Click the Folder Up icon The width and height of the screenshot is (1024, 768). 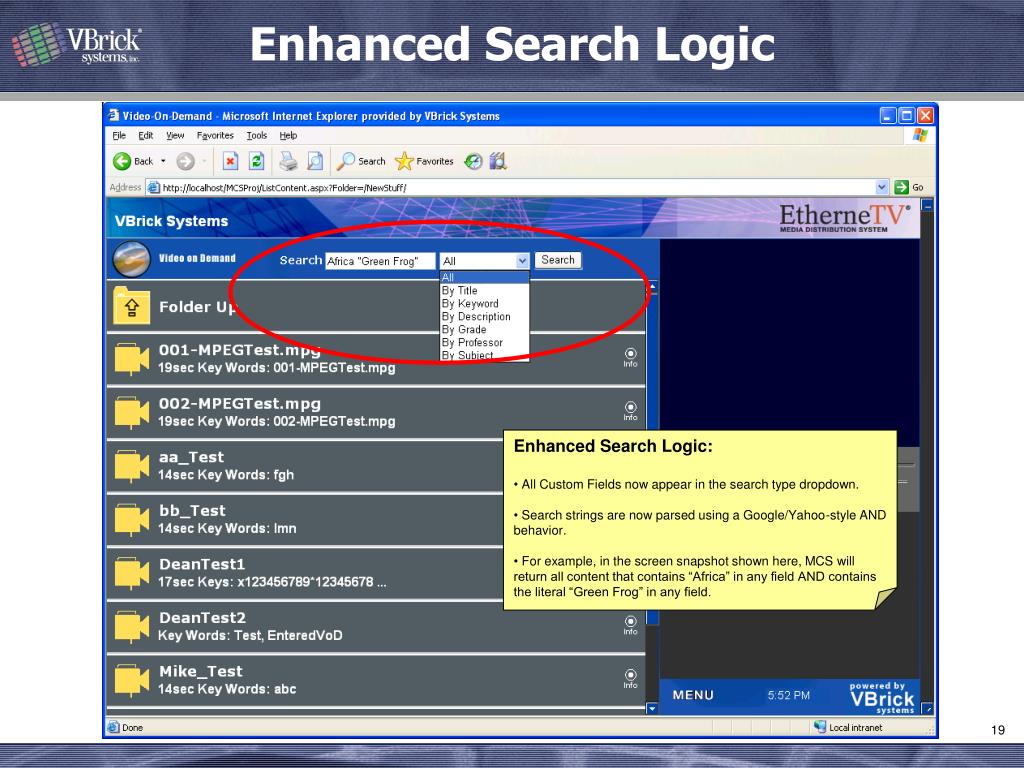(131, 306)
